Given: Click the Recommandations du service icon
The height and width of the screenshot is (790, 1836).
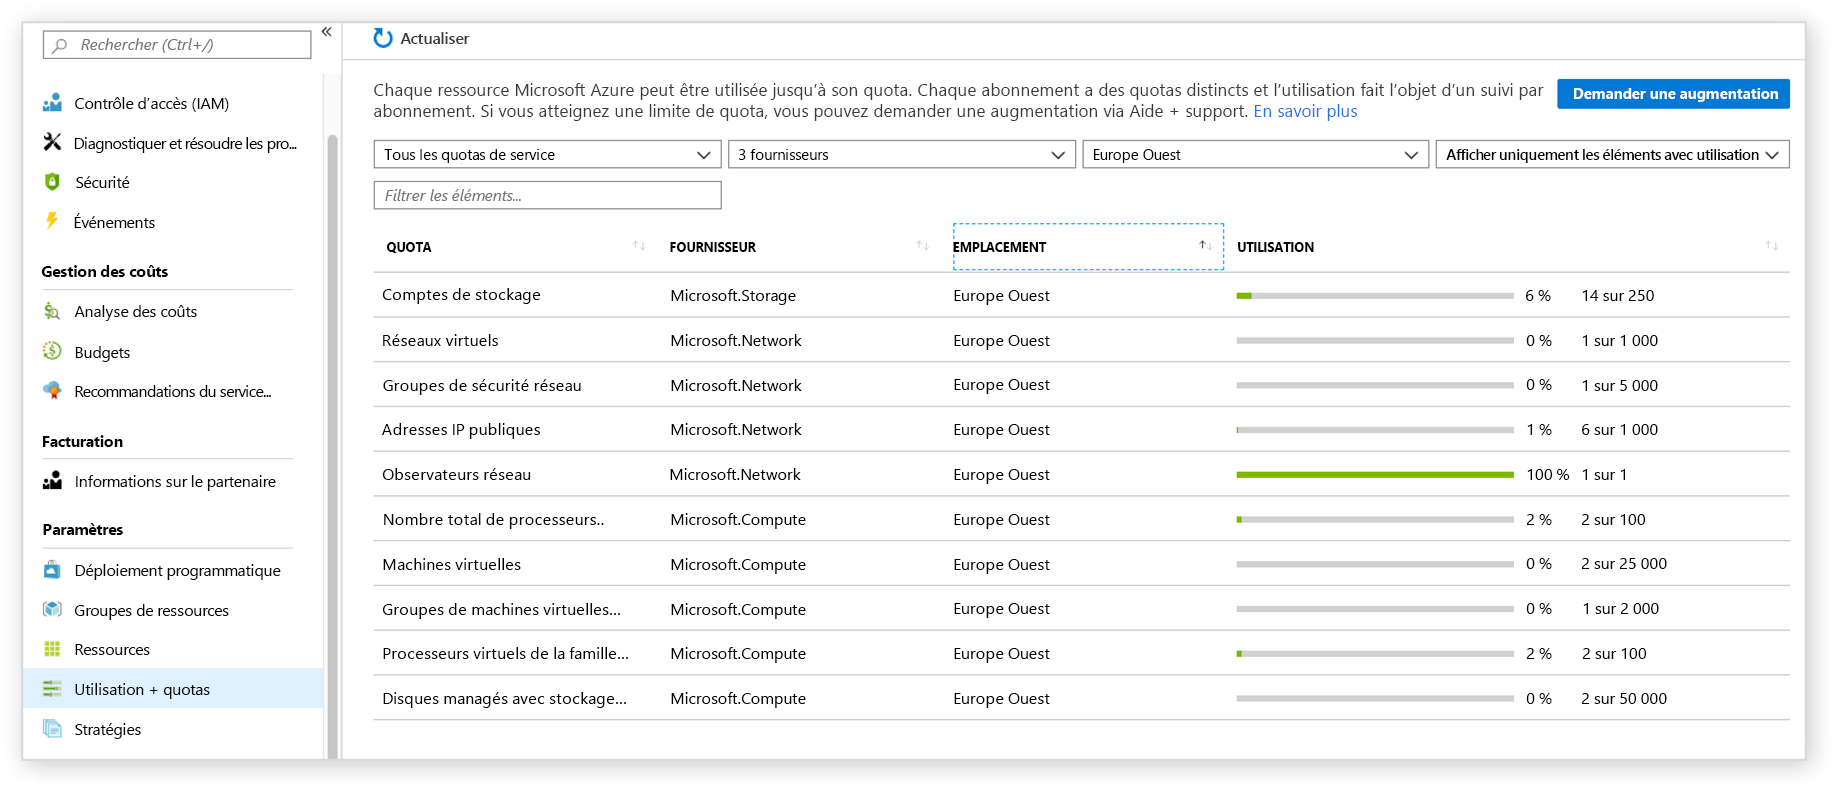Looking at the screenshot, I should pyautogui.click(x=52, y=391).
